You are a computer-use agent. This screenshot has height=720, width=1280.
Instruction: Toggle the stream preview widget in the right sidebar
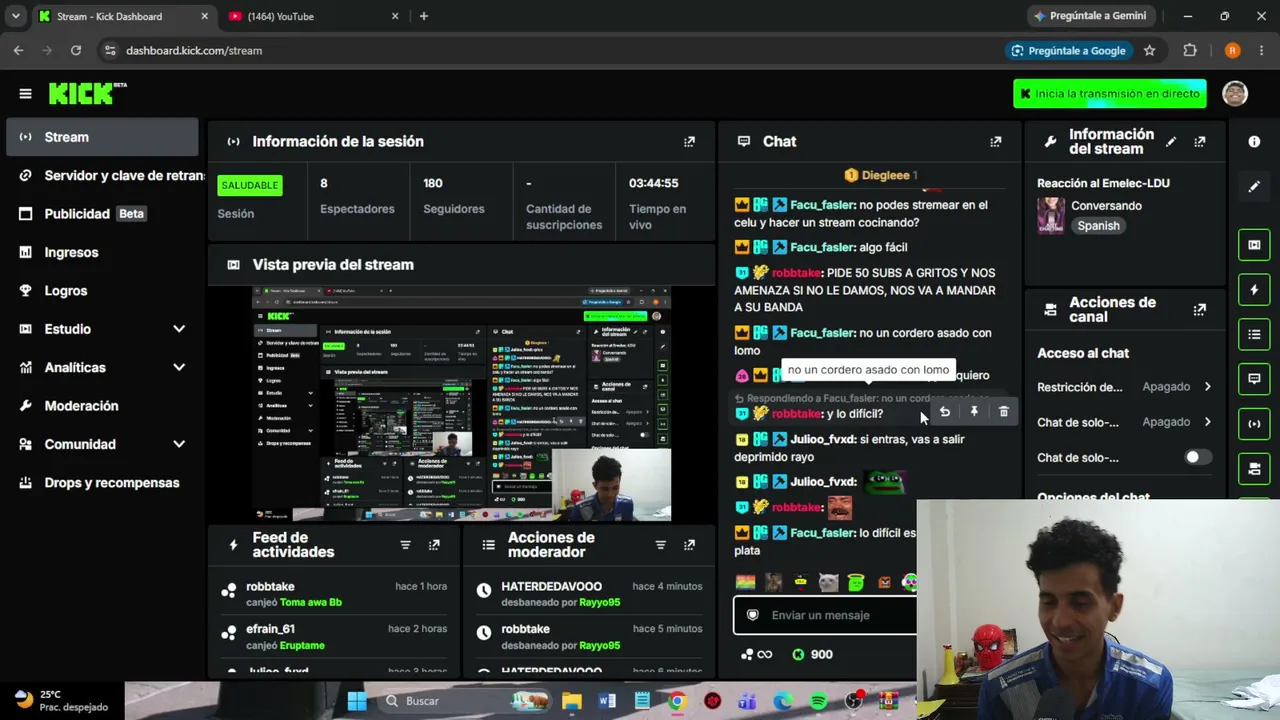(1254, 244)
